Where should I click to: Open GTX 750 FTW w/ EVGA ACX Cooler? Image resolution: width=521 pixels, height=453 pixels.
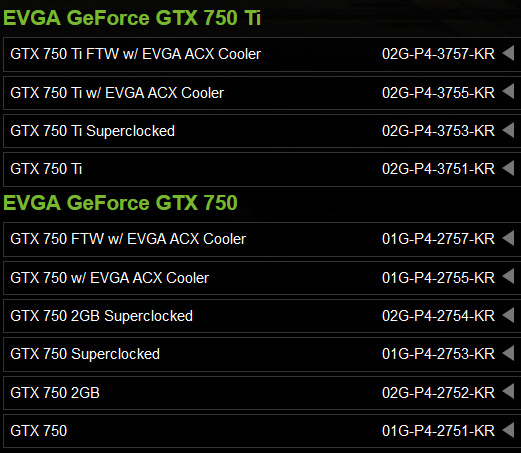128,239
